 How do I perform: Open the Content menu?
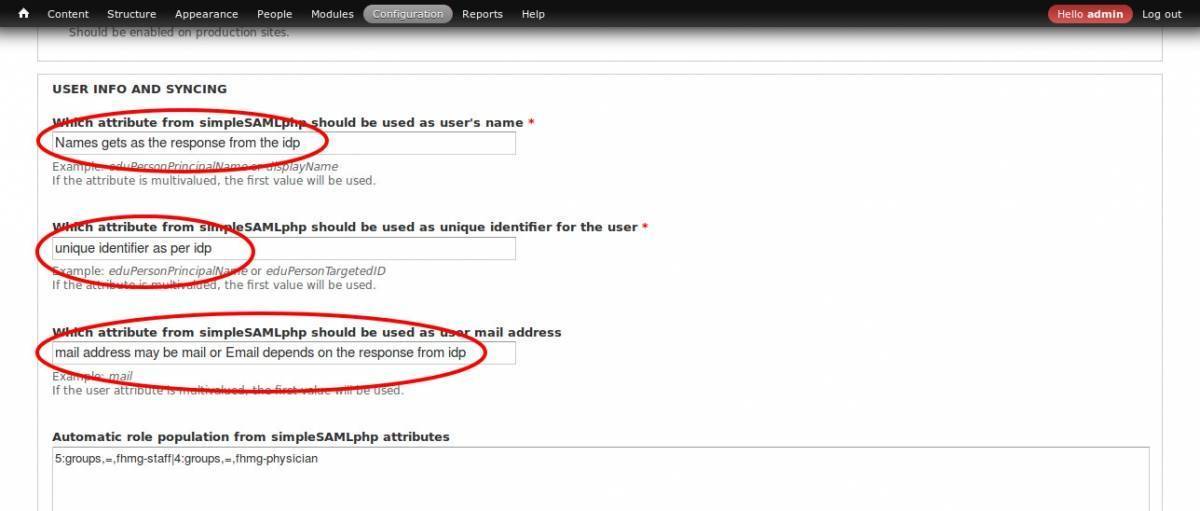coord(68,14)
